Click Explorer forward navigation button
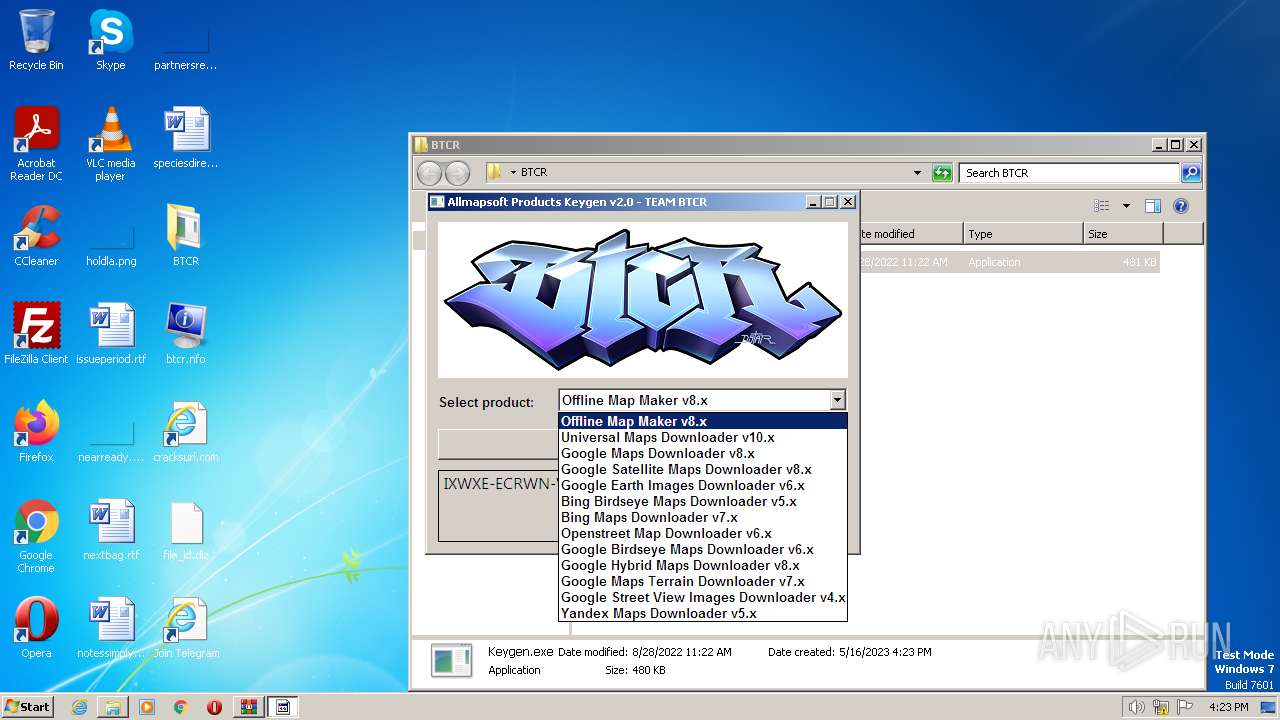Viewport: 1280px width, 720px height. click(457, 173)
